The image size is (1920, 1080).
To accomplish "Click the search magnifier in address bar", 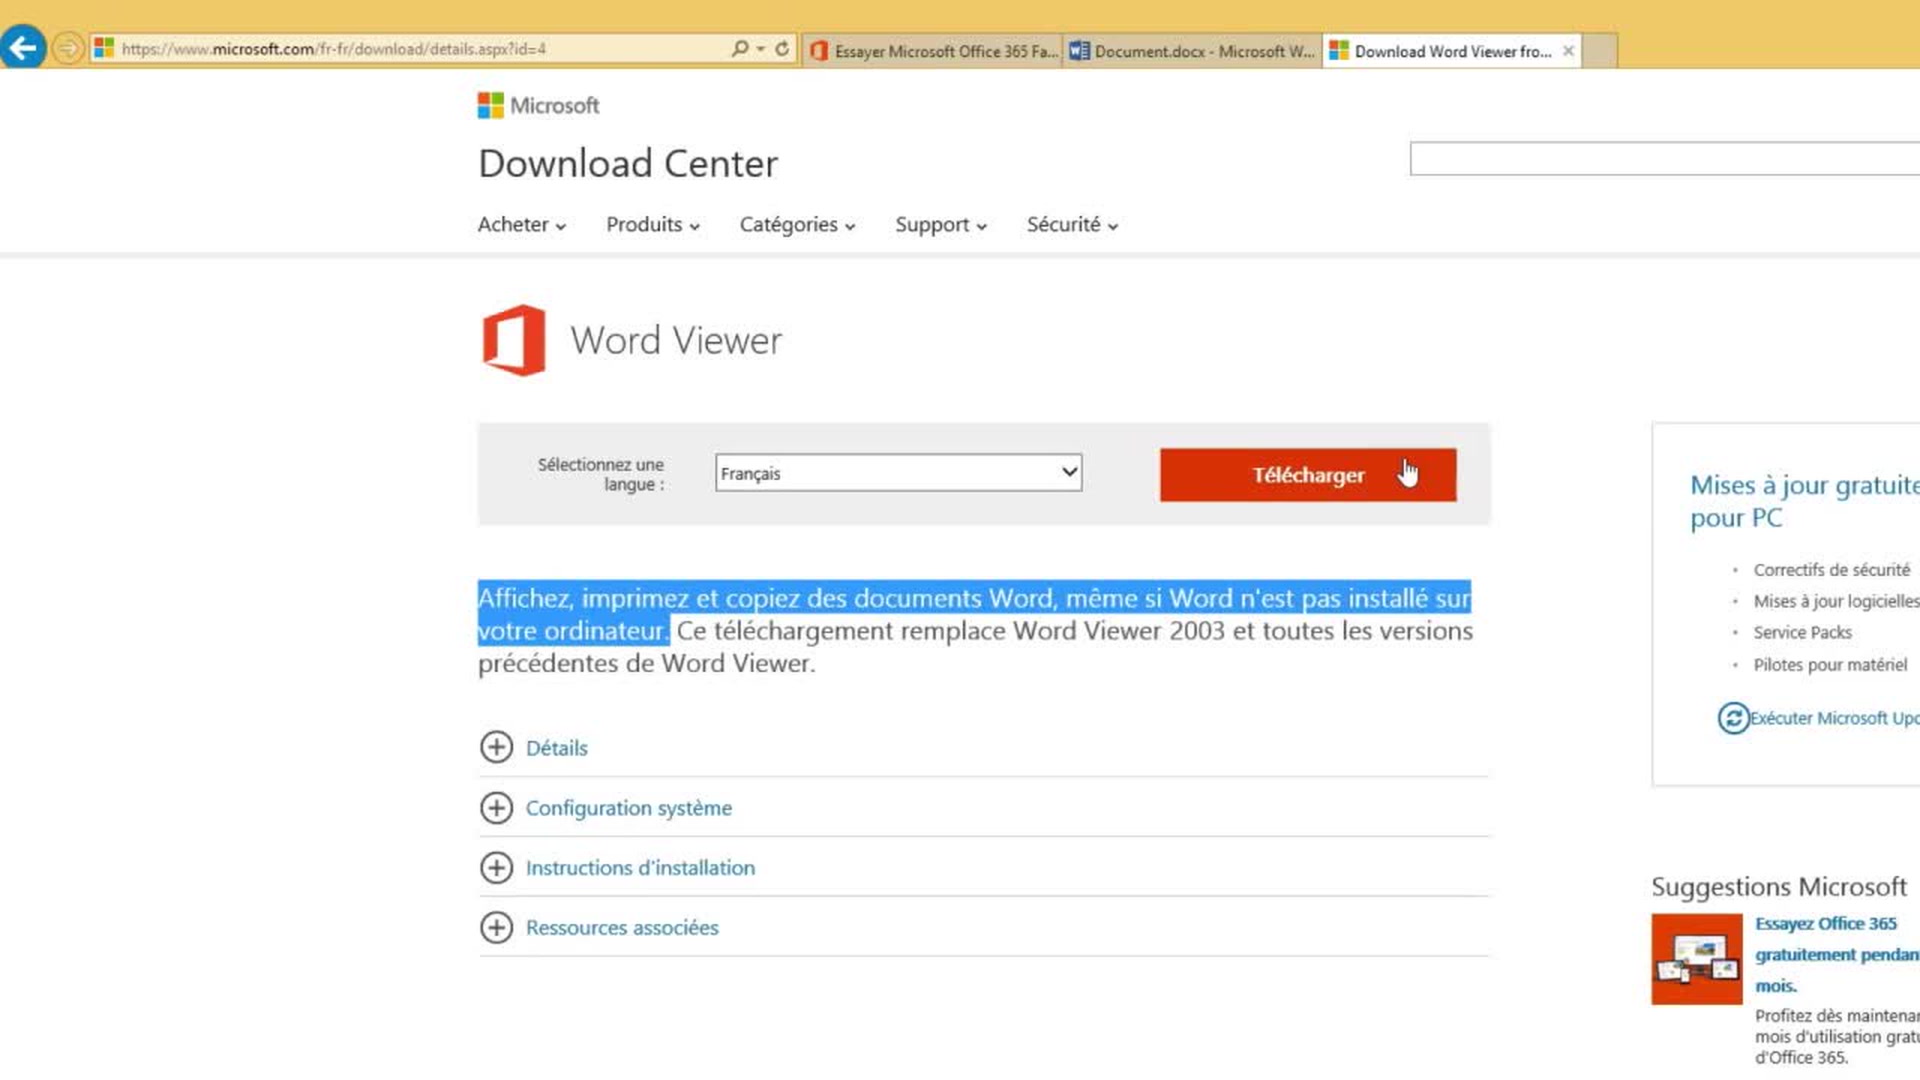I will pyautogui.click(x=739, y=48).
